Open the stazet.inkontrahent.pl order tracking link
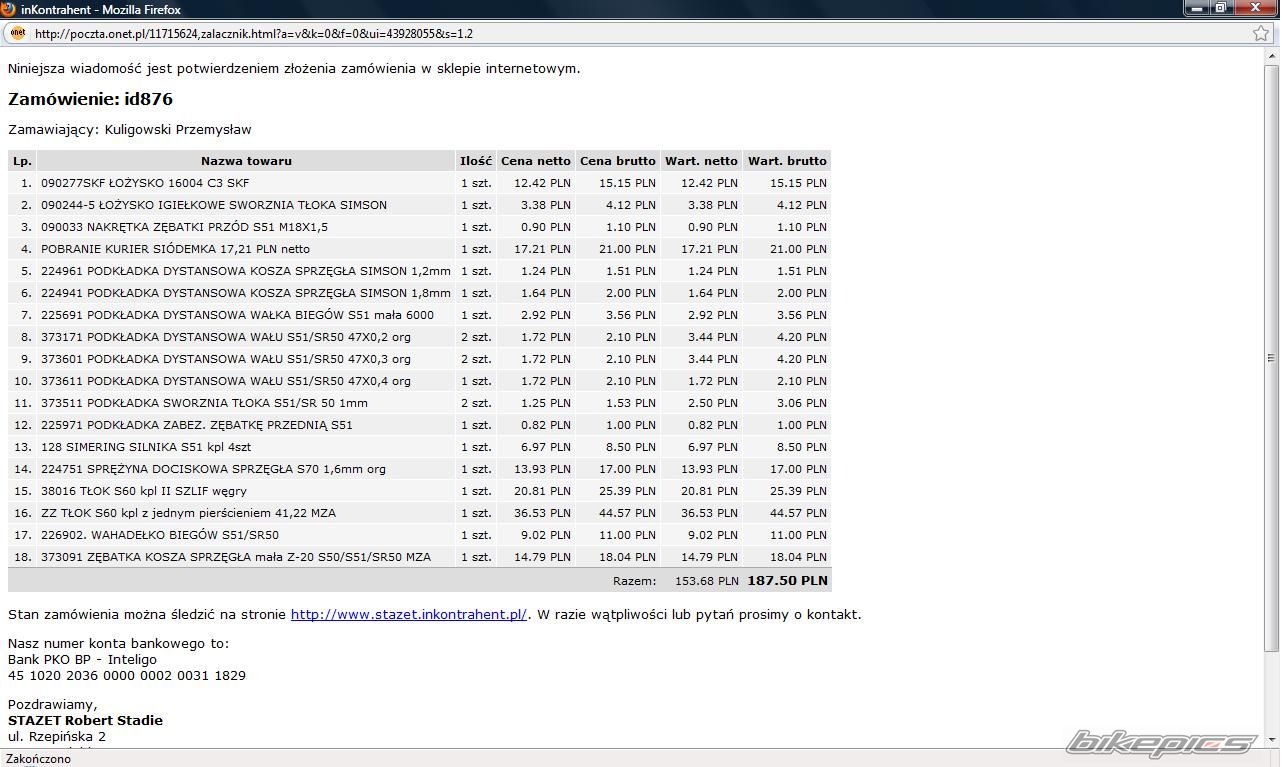The height and width of the screenshot is (767, 1282). coord(408,615)
